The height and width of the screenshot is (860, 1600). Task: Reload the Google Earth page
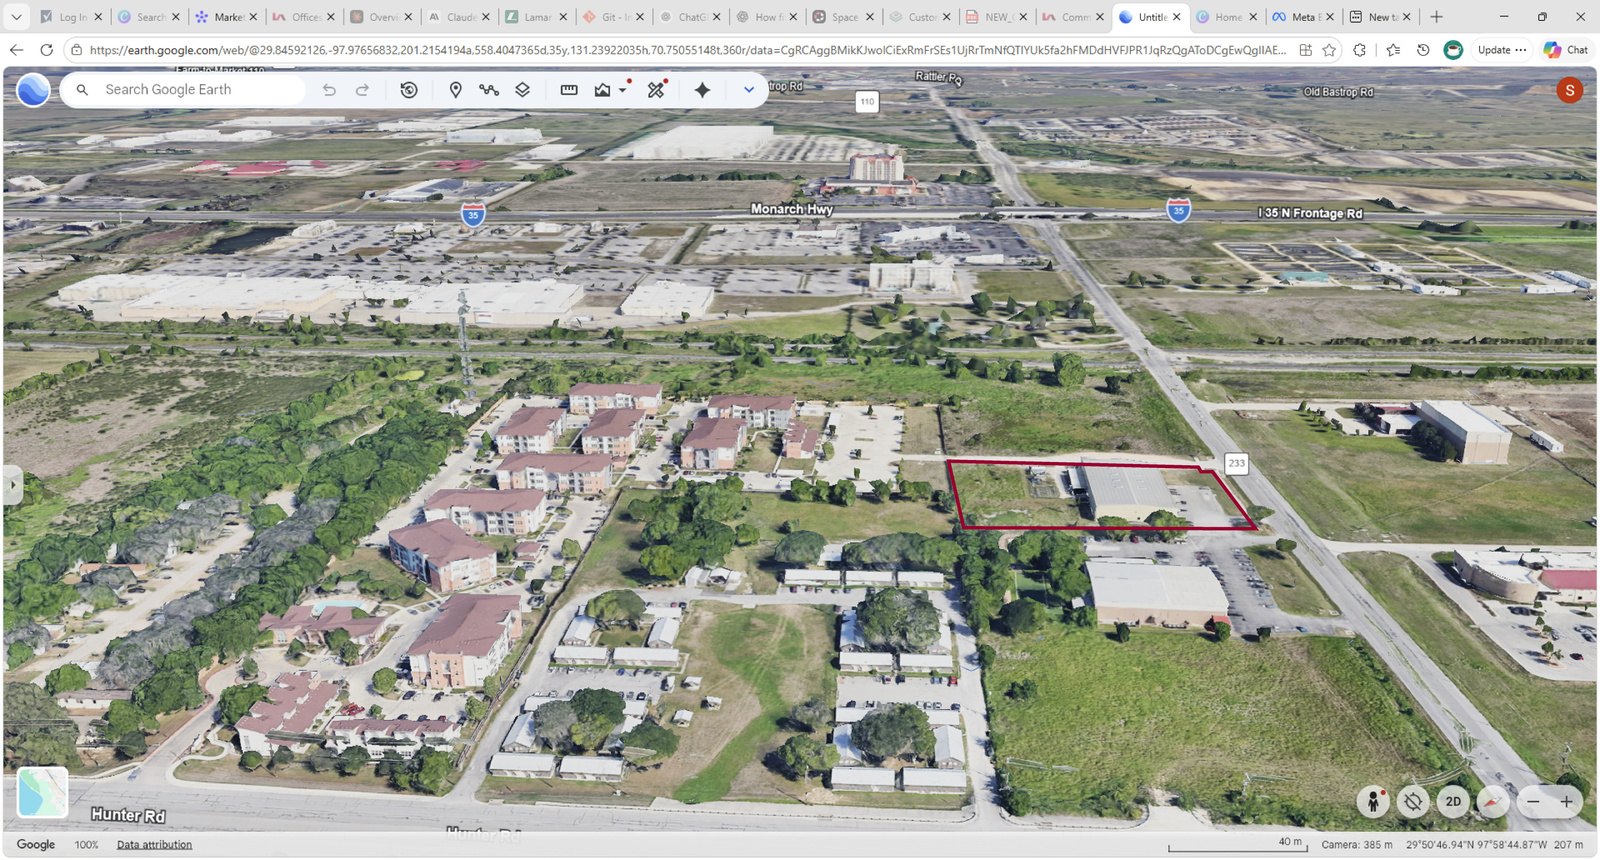click(x=46, y=50)
